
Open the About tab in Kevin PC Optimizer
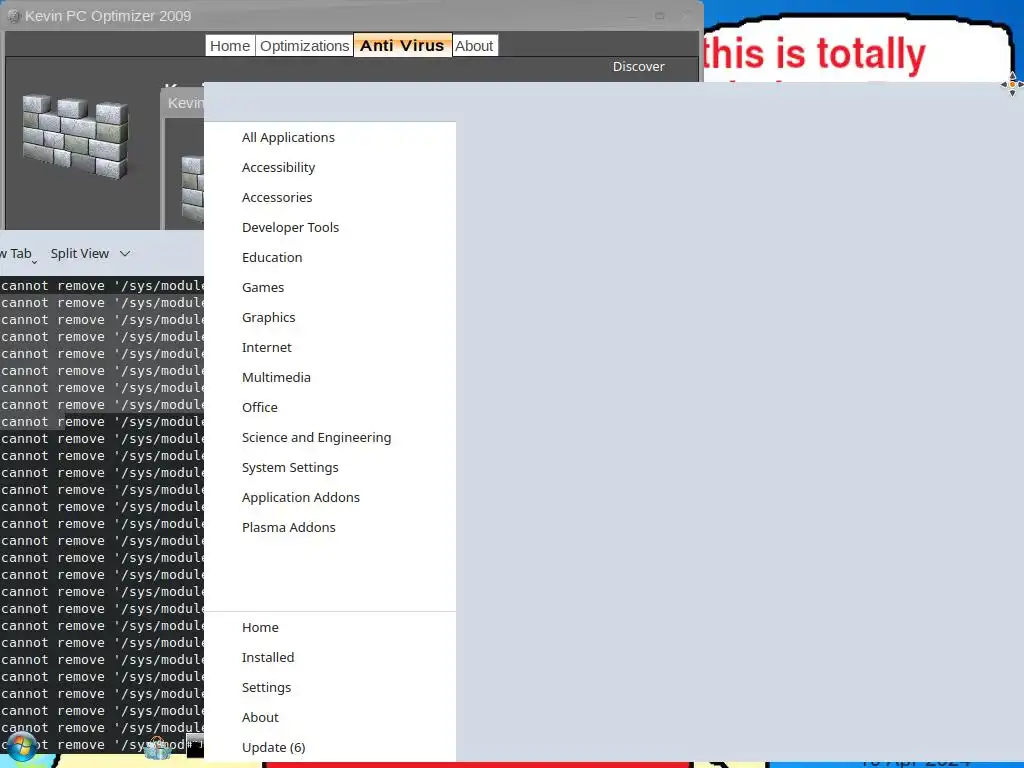tap(474, 46)
